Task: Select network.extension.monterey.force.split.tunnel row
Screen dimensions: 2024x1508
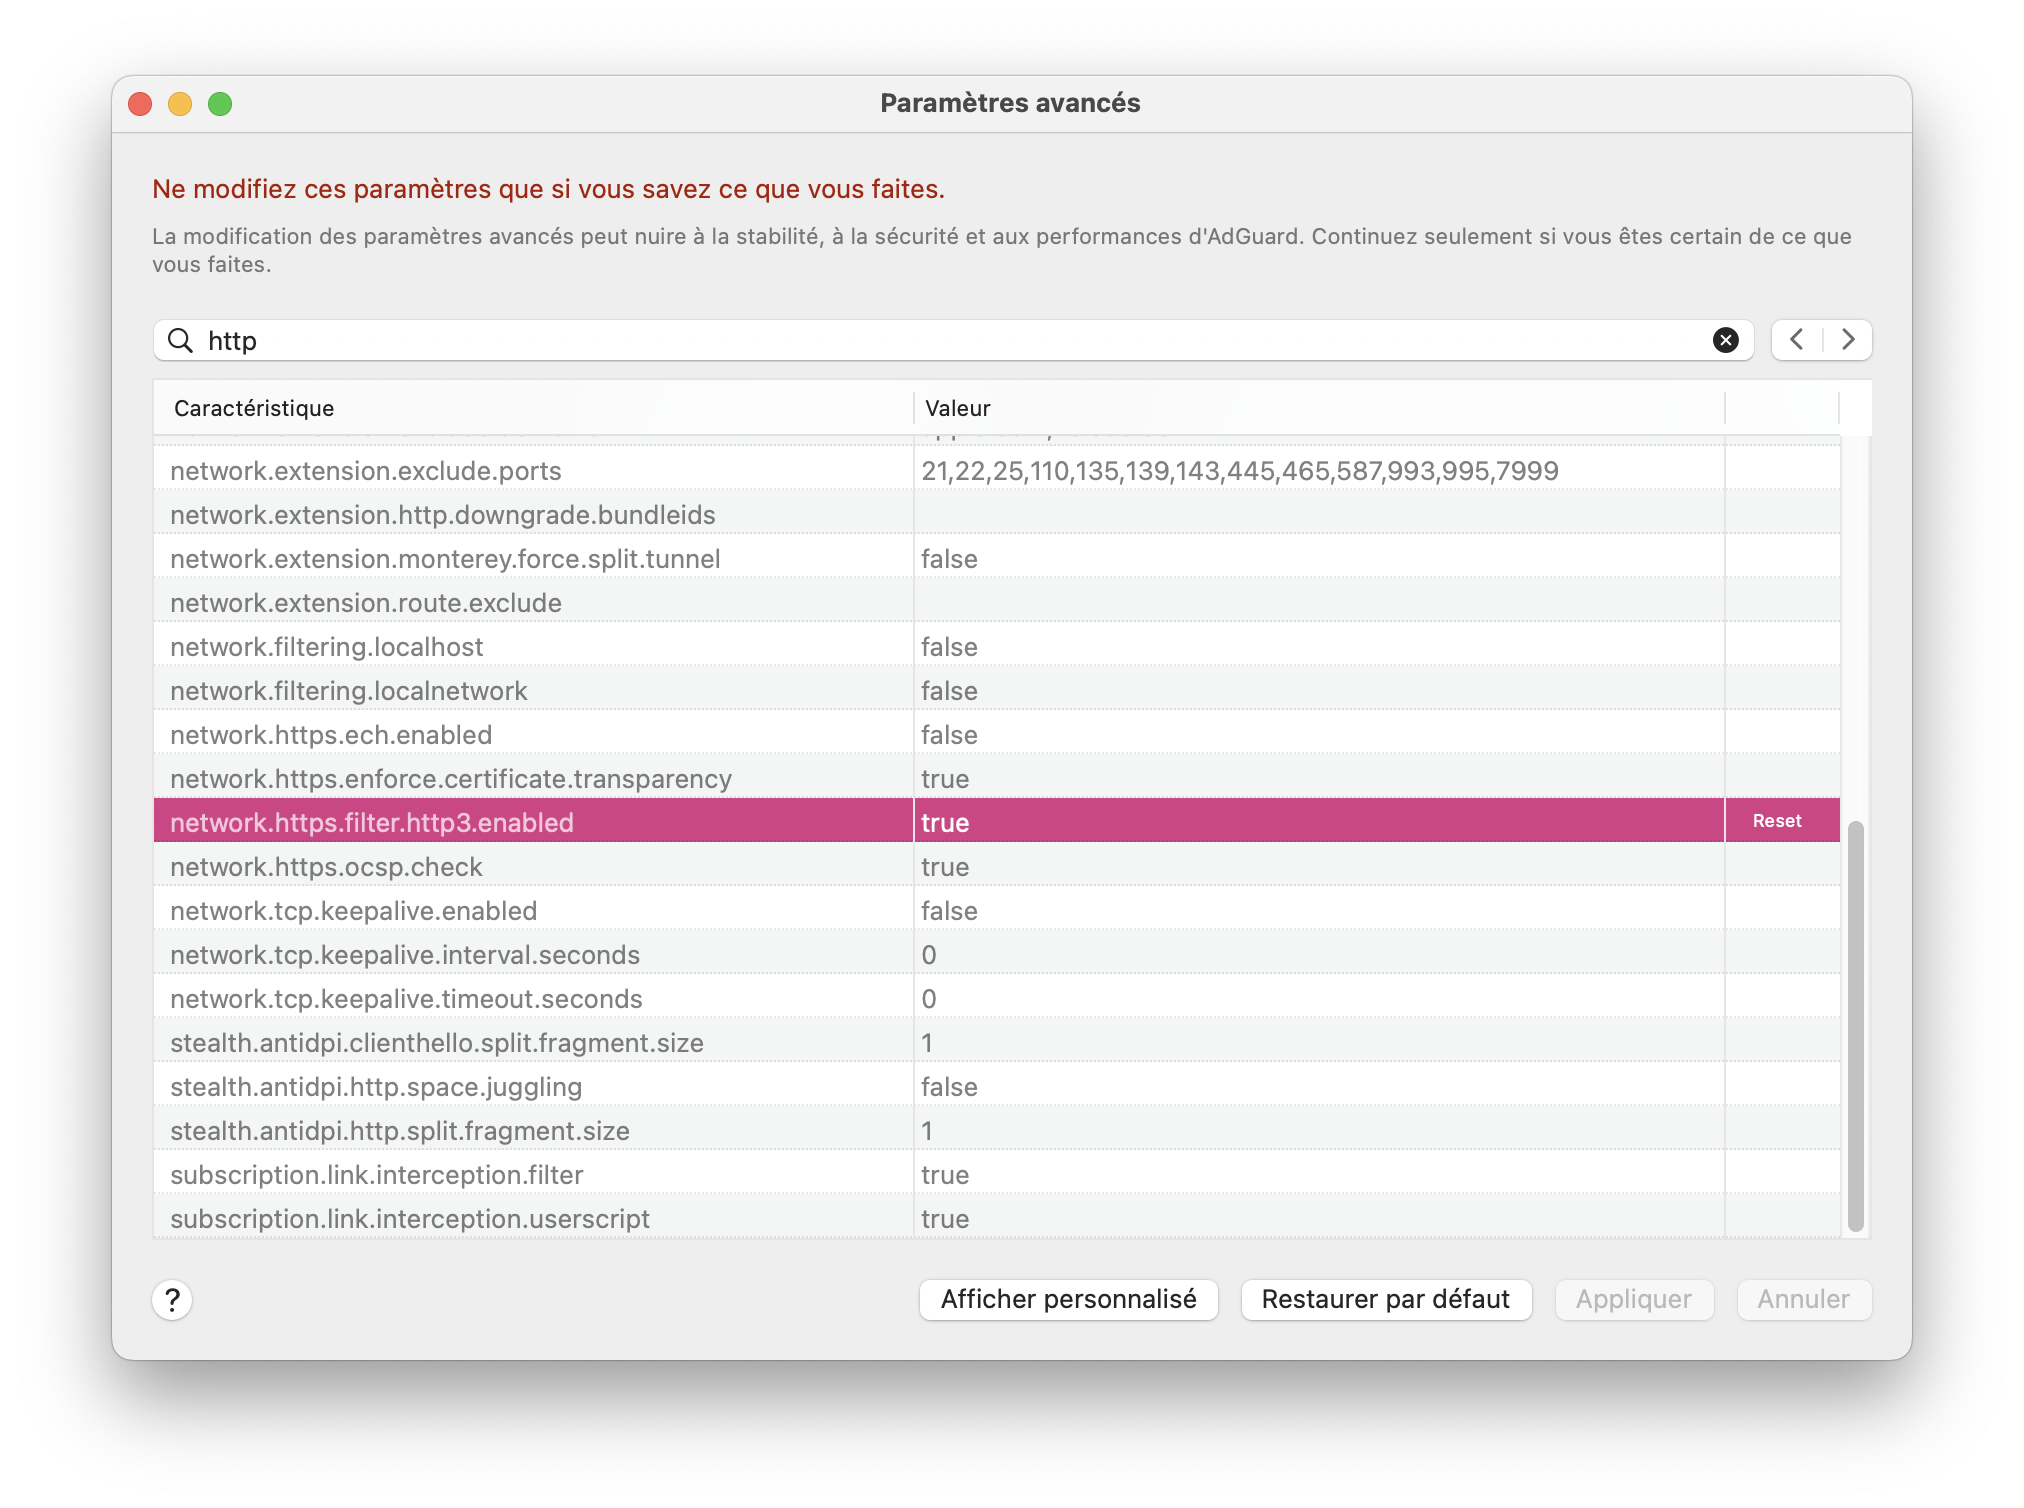Action: pyautogui.click(x=997, y=559)
